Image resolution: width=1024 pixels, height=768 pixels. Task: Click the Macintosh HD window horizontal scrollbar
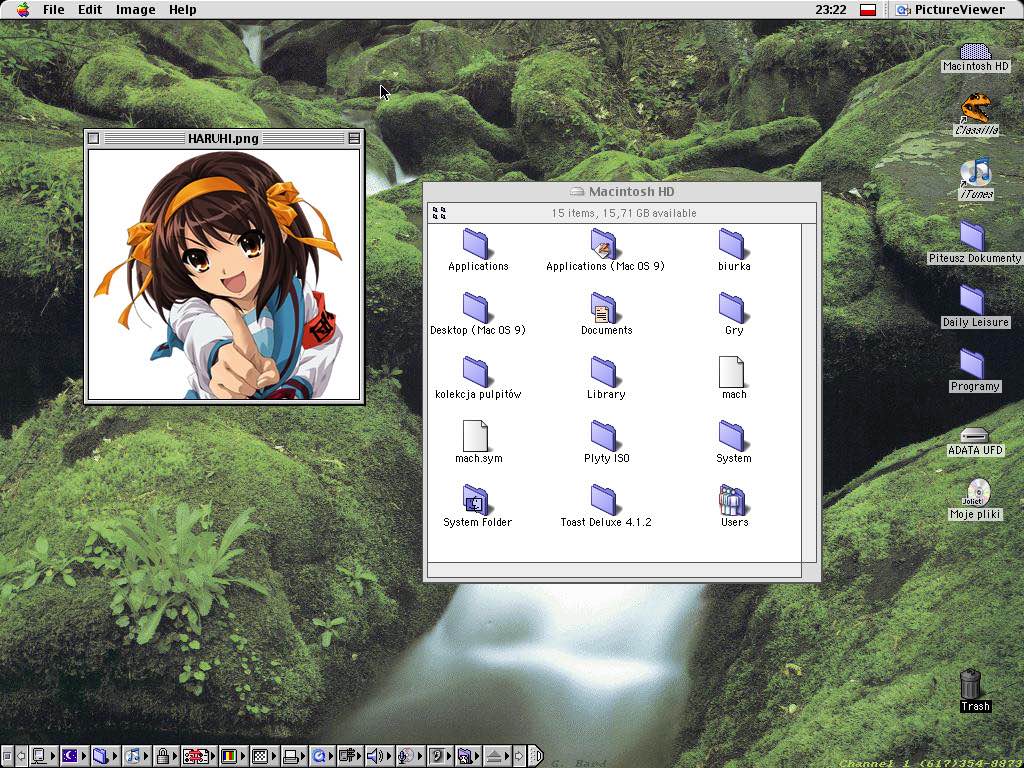pyautogui.click(x=614, y=570)
